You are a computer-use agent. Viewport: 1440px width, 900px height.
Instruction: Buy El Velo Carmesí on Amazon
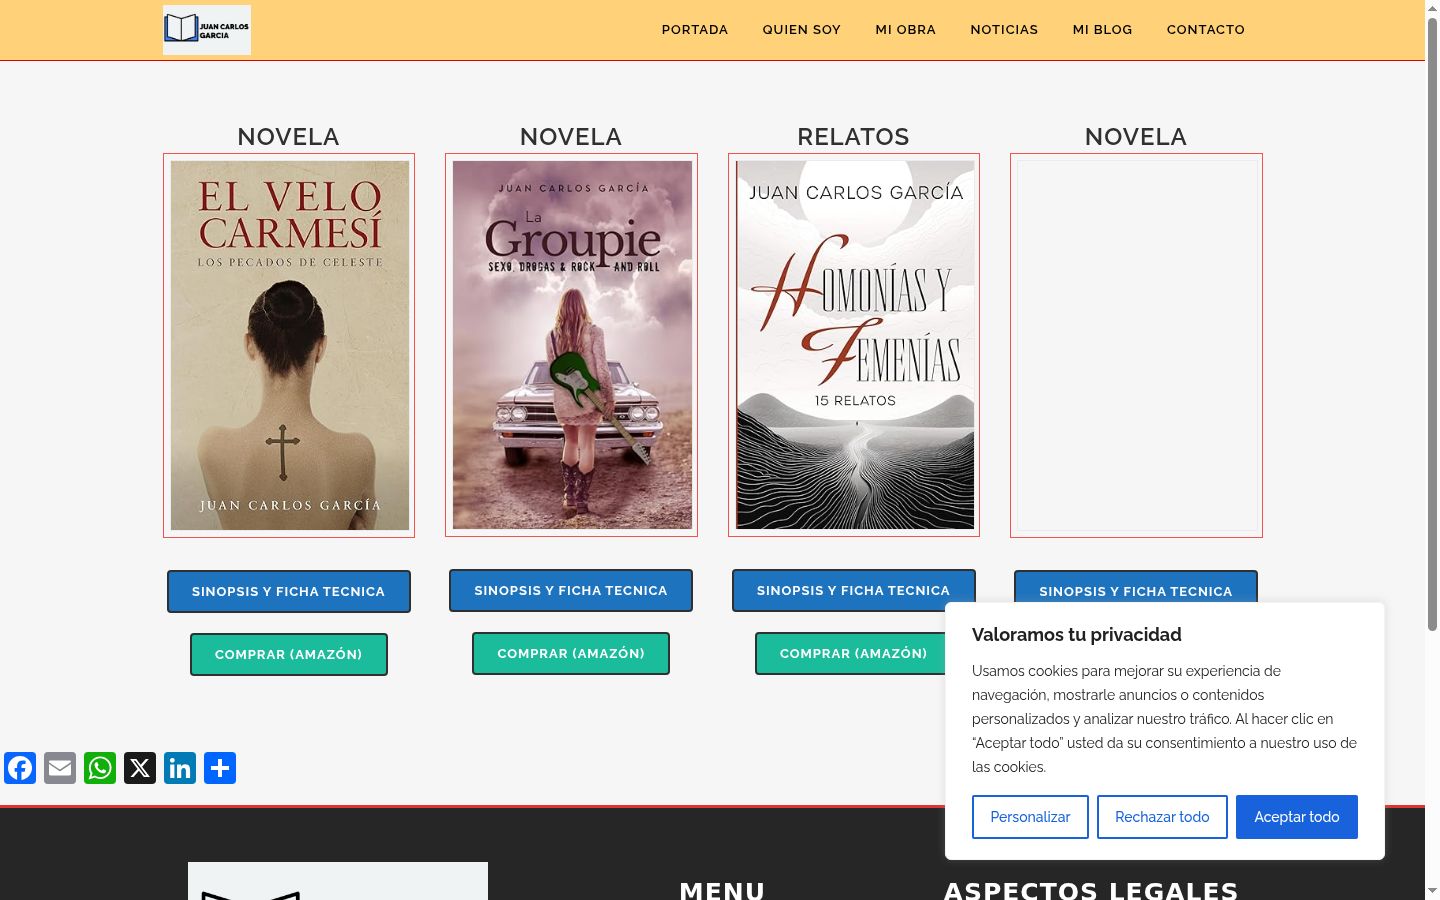point(289,654)
